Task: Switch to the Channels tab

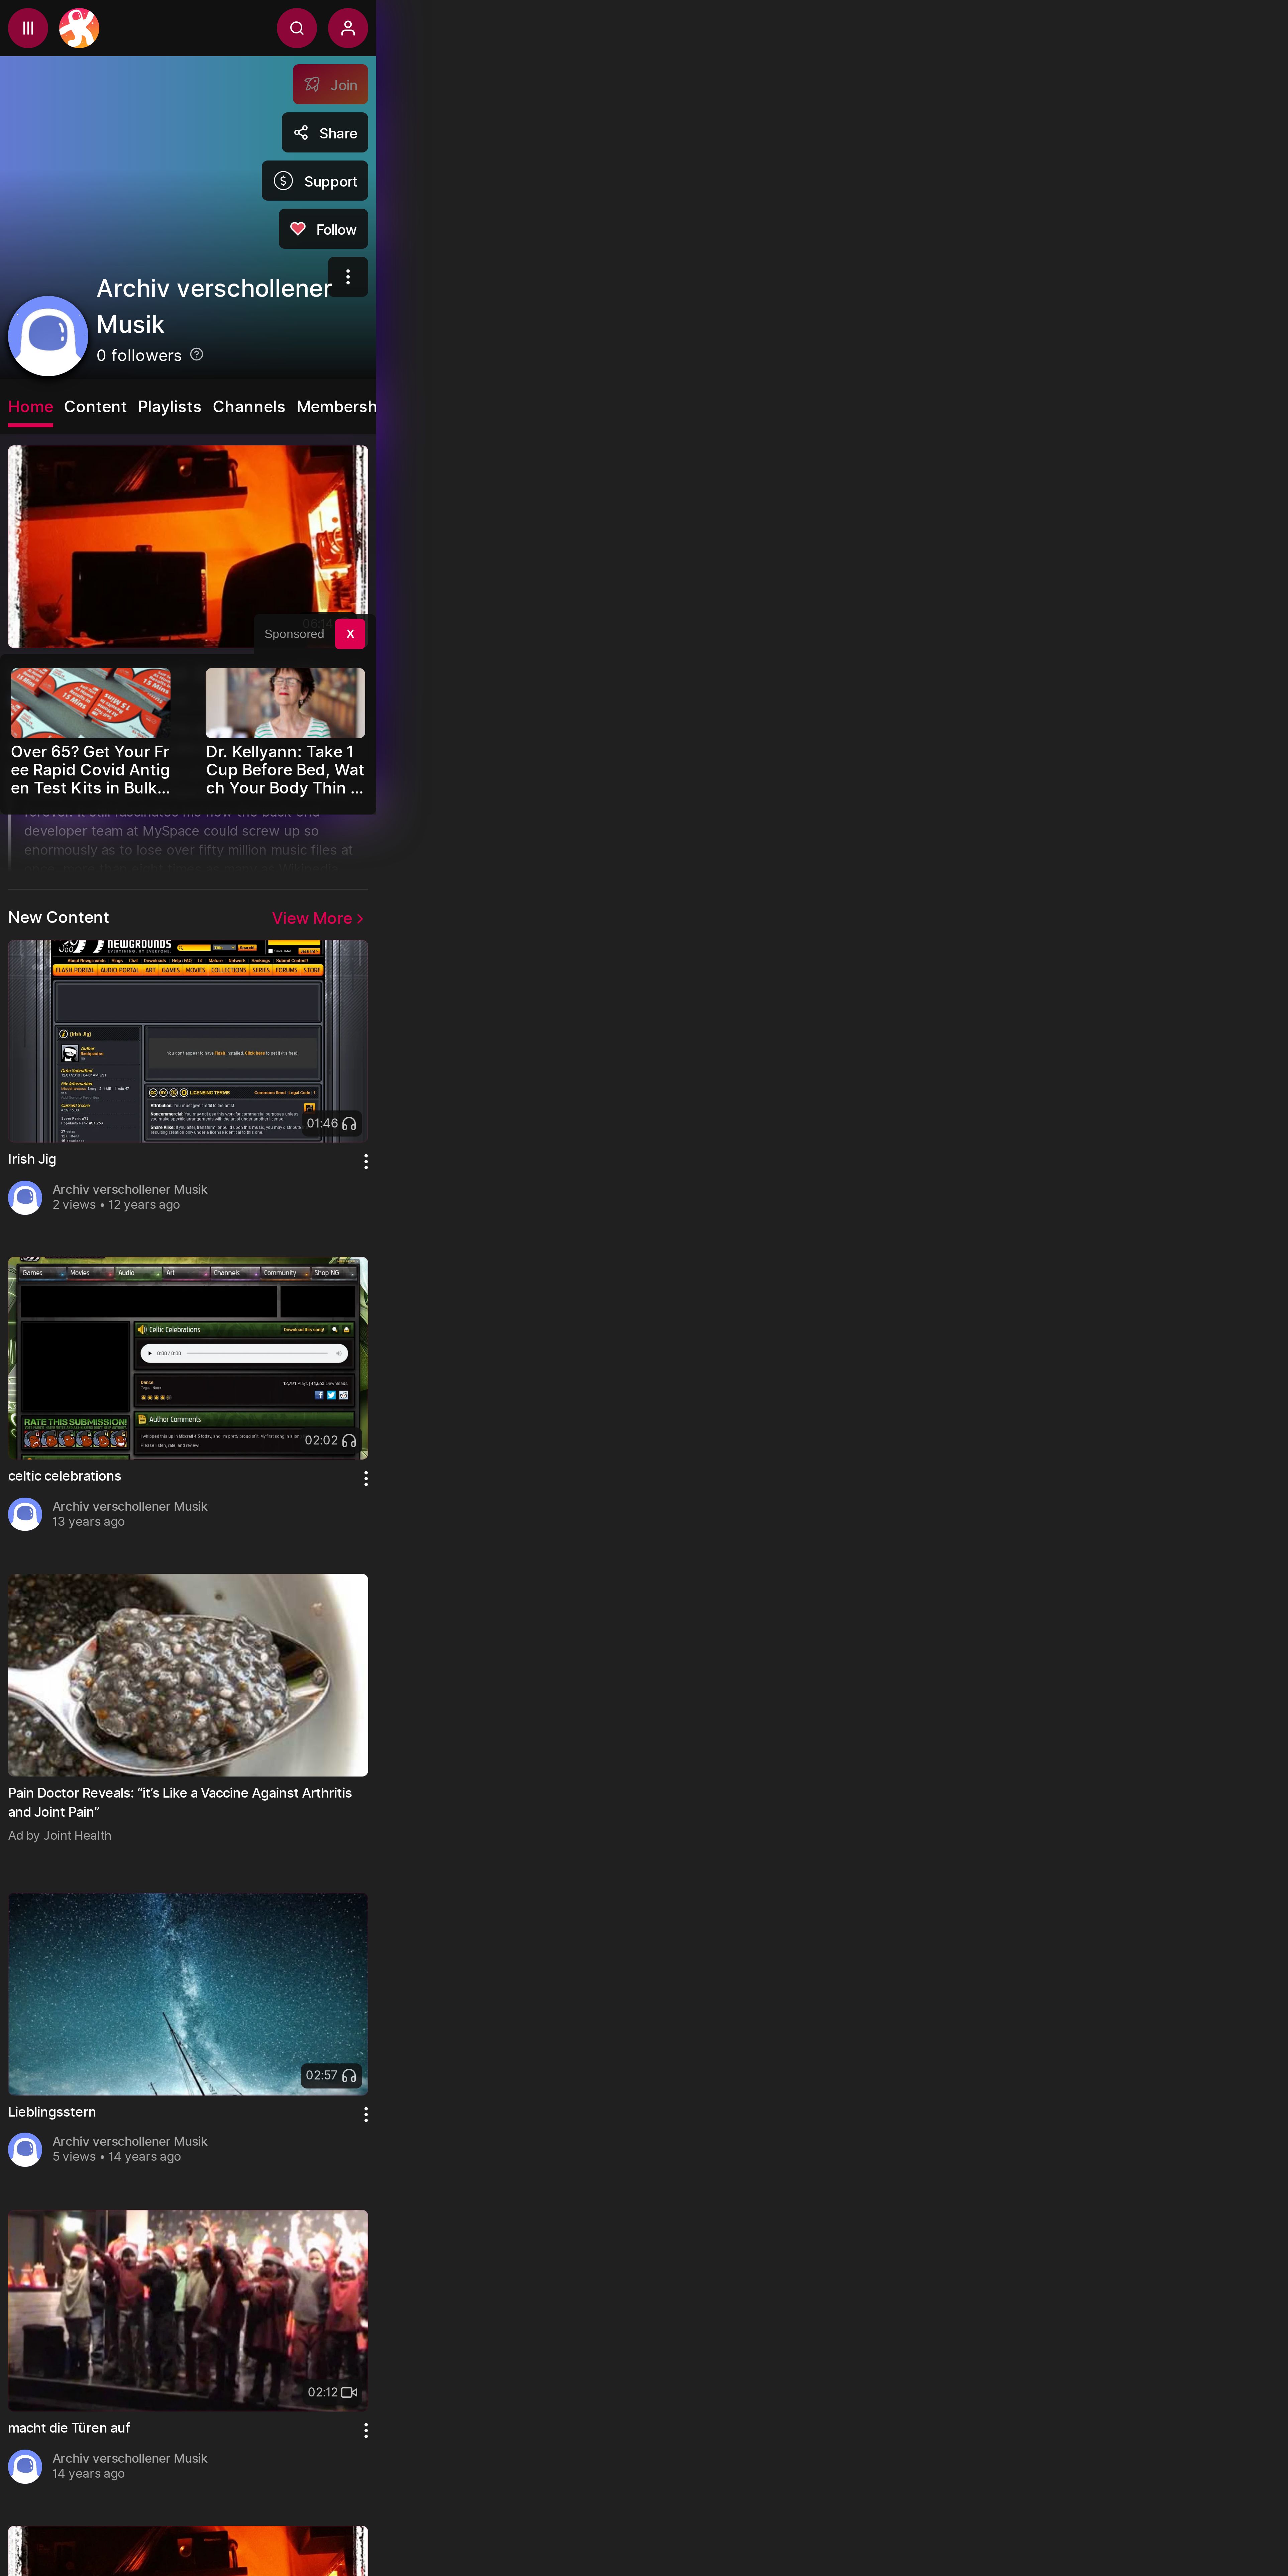Action: (x=249, y=407)
